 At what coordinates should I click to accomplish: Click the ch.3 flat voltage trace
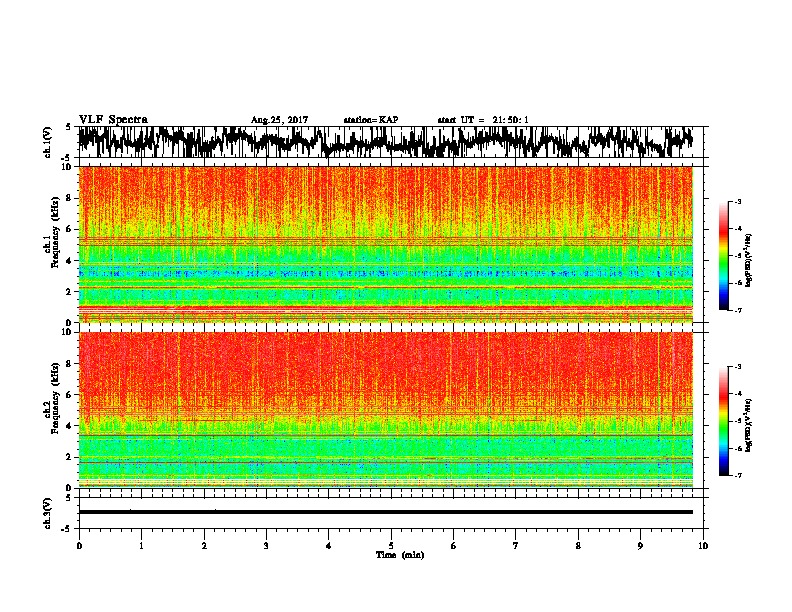(386, 512)
